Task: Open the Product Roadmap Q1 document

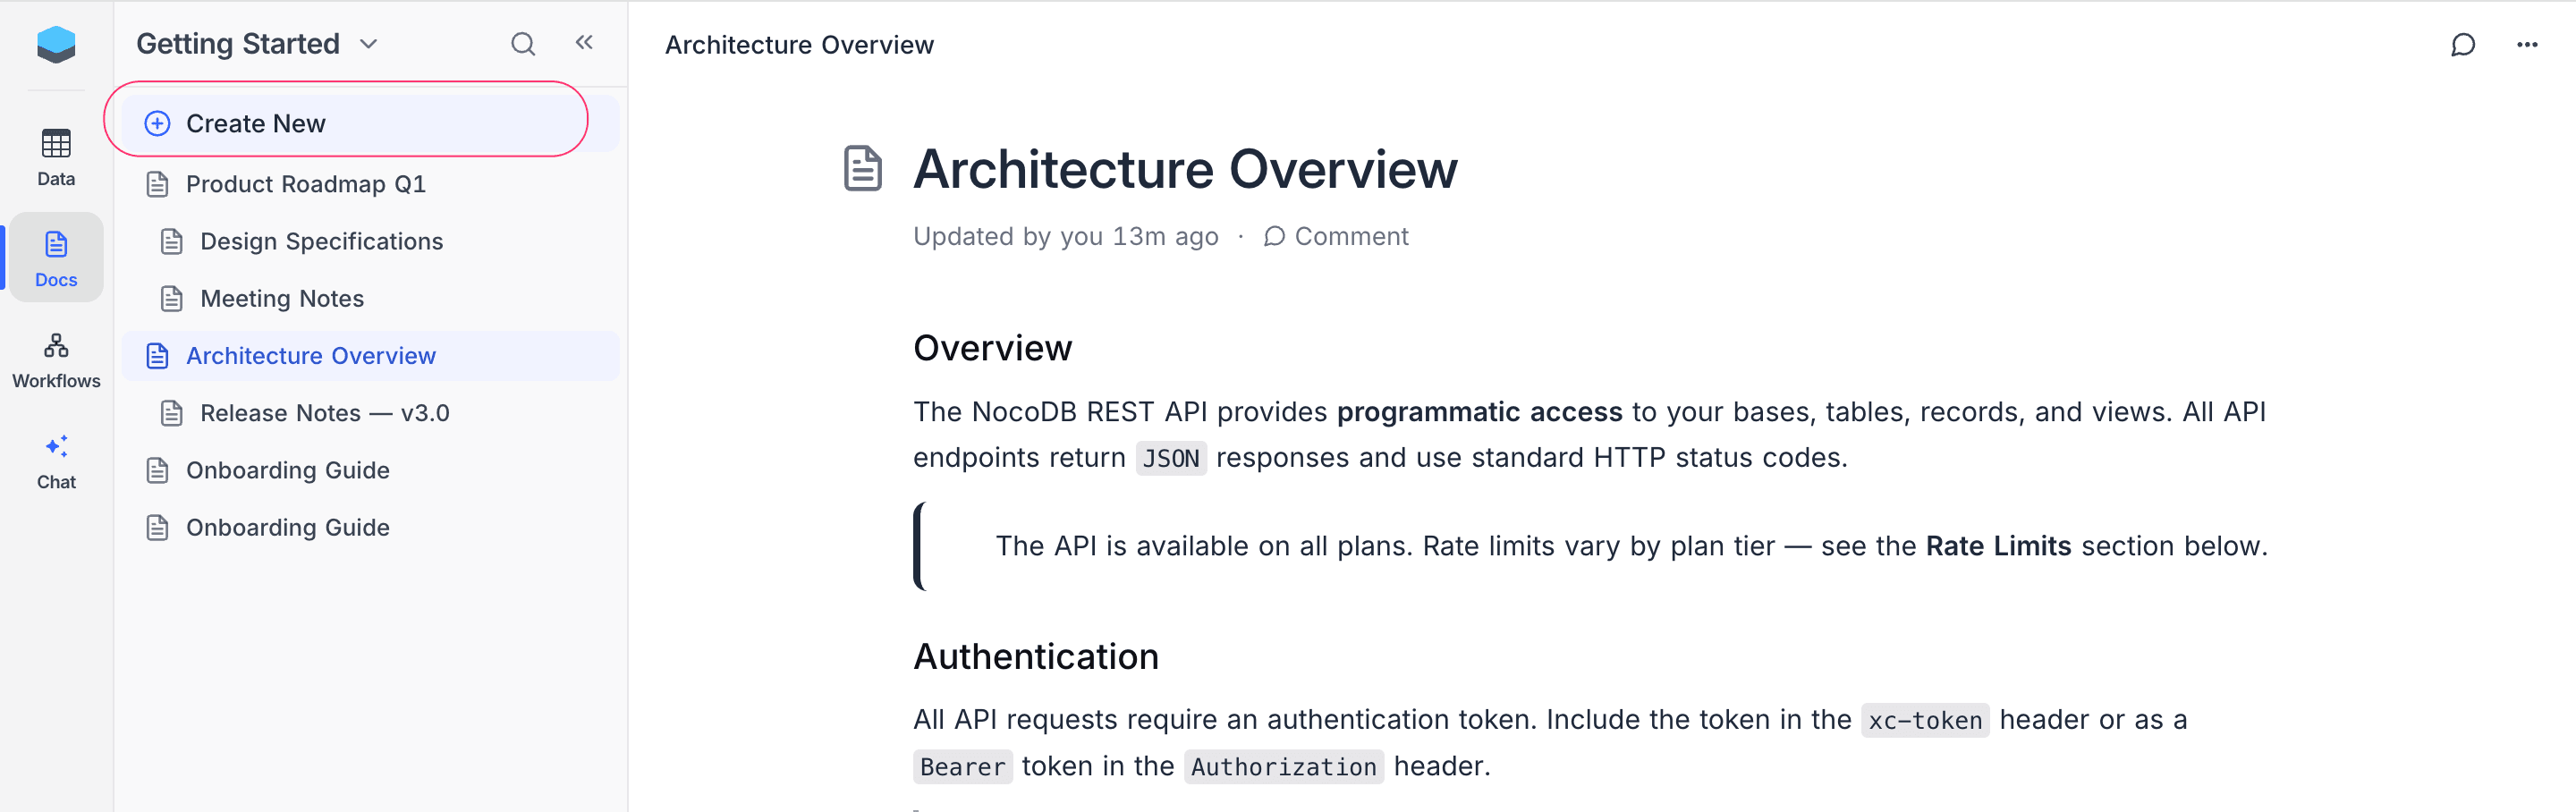Action: (306, 184)
